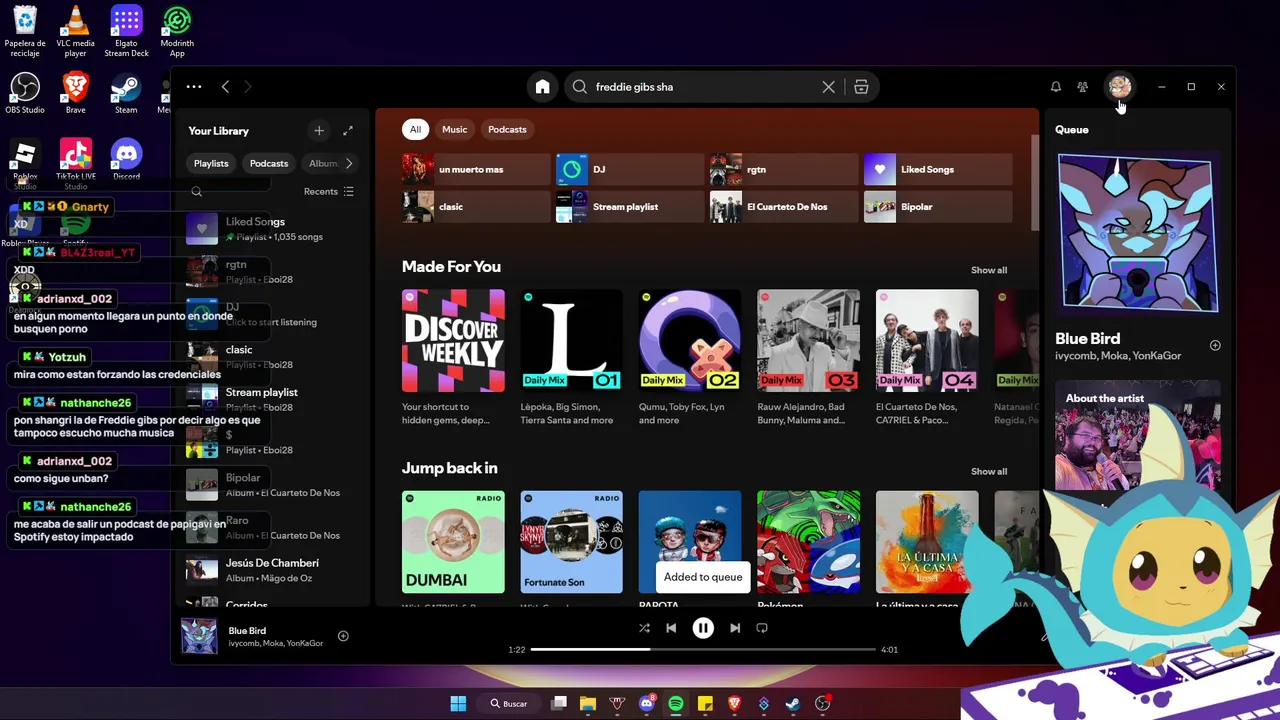
Task: Open the Browse icon beside search box
Action: (x=861, y=87)
